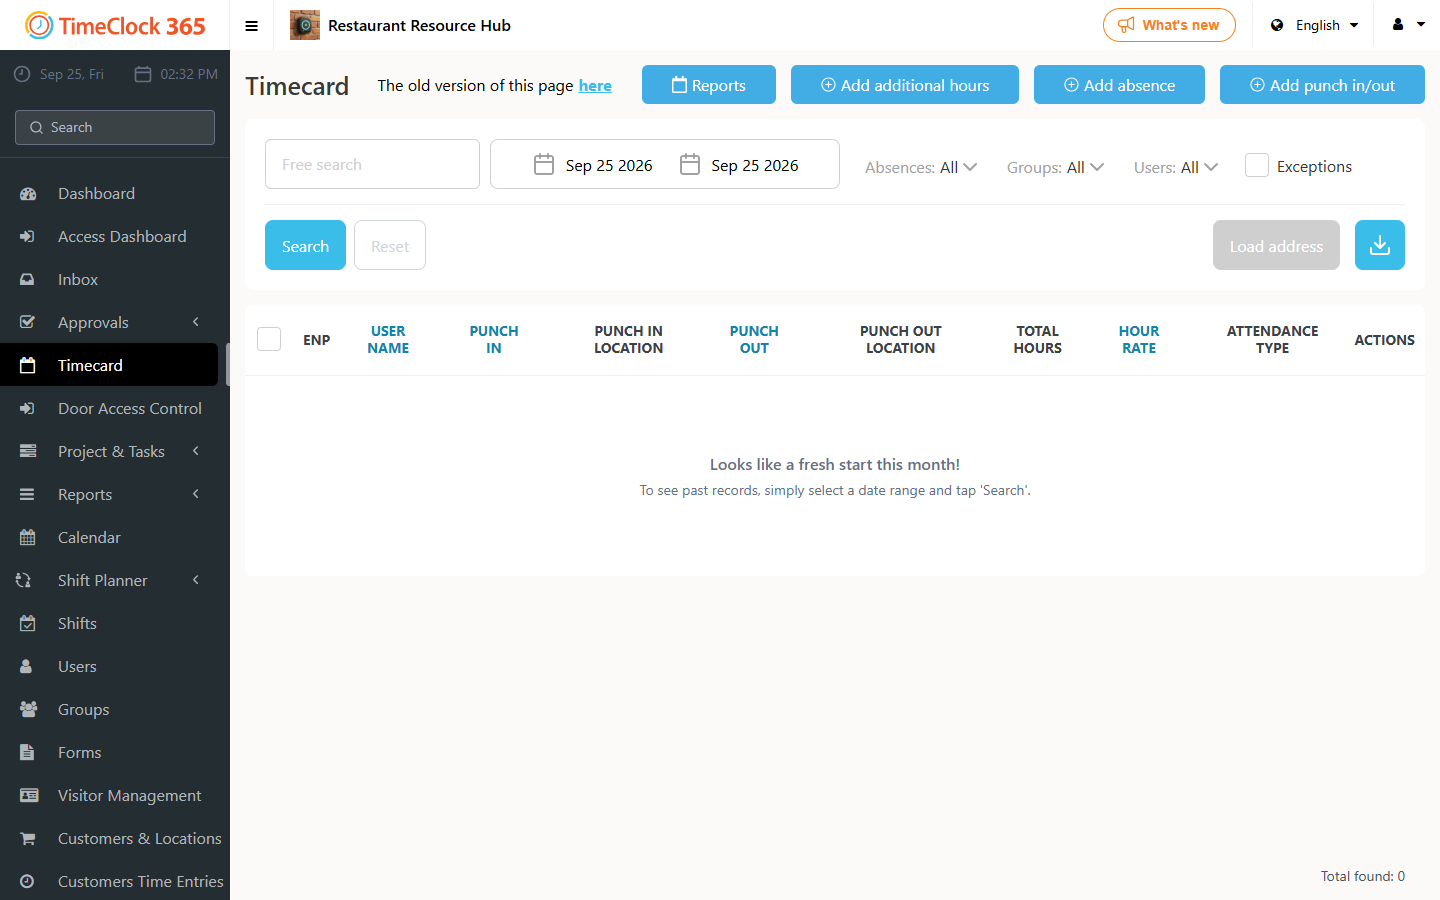Click the Forms document icon
This screenshot has width=1440, height=900.
tap(28, 753)
